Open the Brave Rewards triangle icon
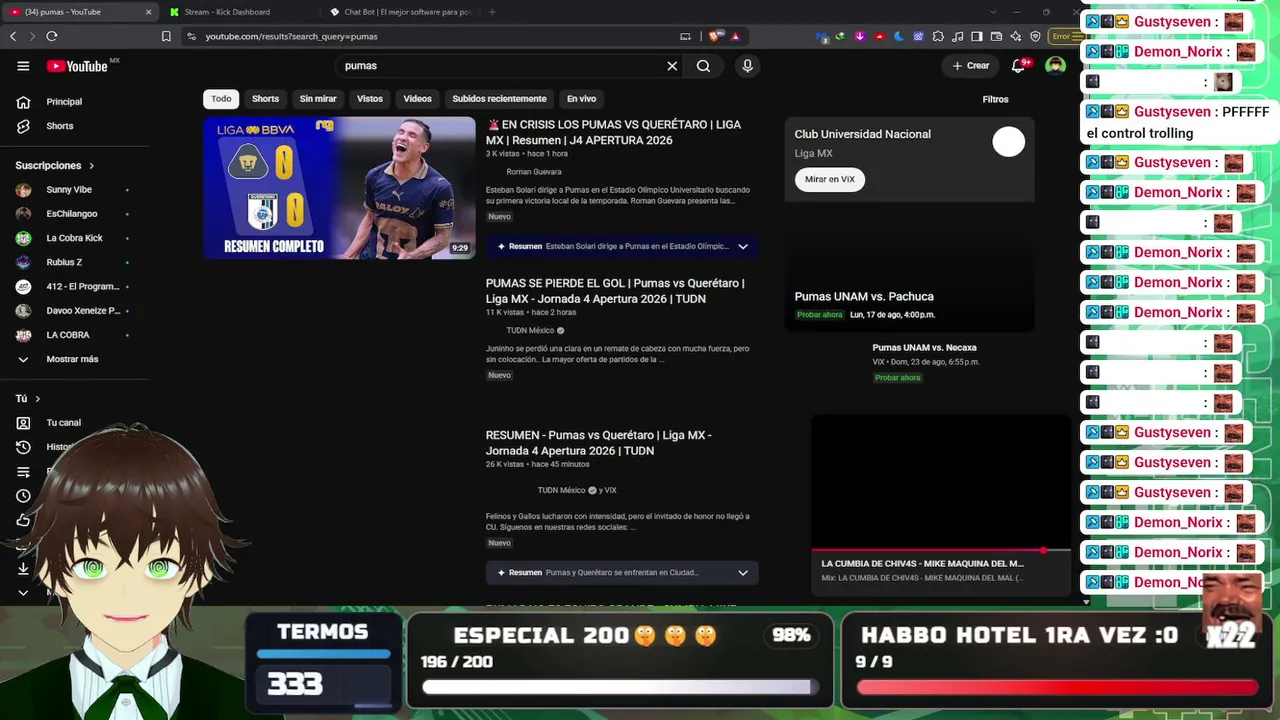The image size is (1280, 720). 735,36
